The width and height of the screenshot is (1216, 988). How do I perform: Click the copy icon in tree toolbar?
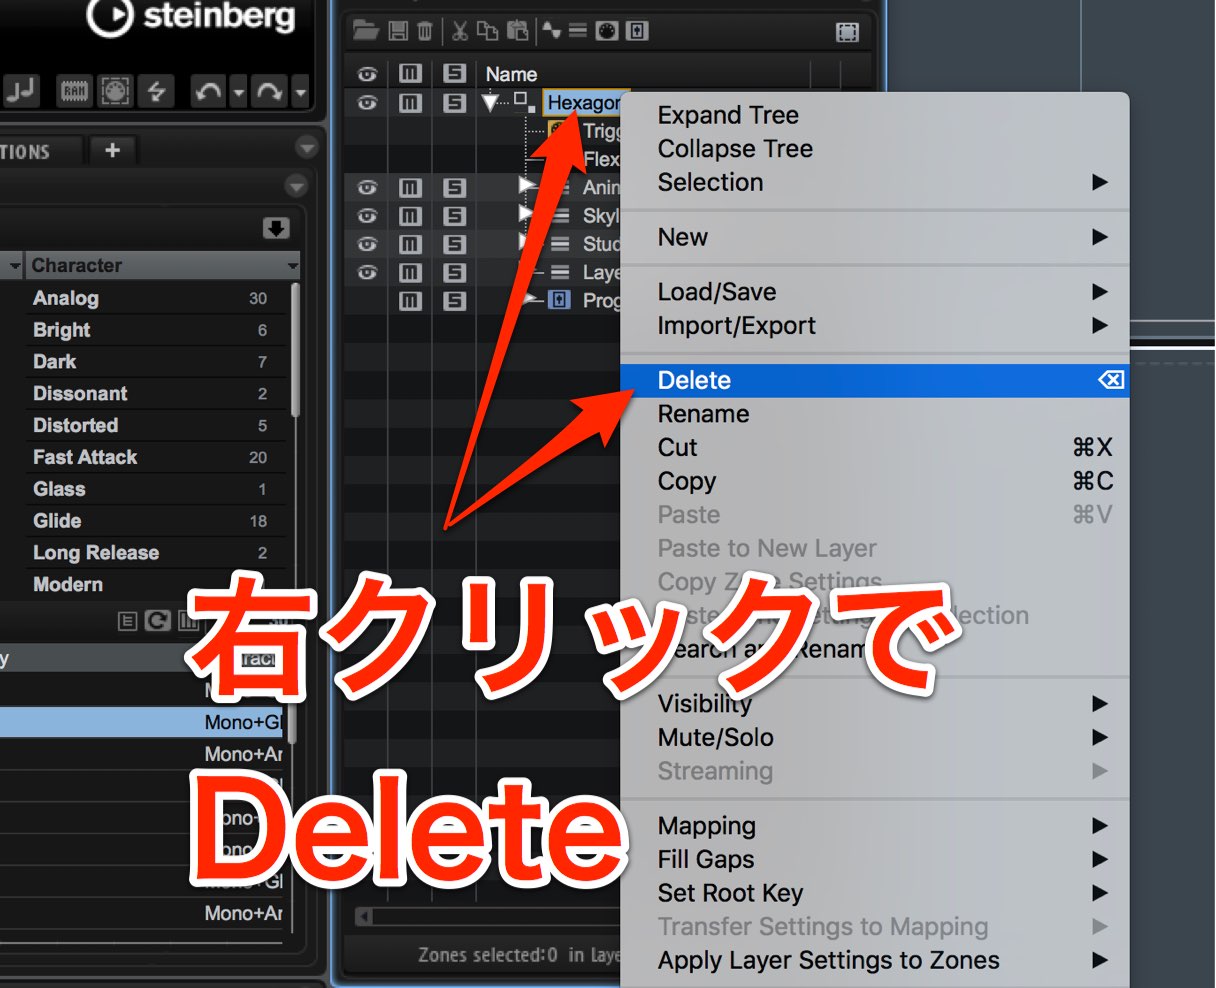tap(488, 31)
